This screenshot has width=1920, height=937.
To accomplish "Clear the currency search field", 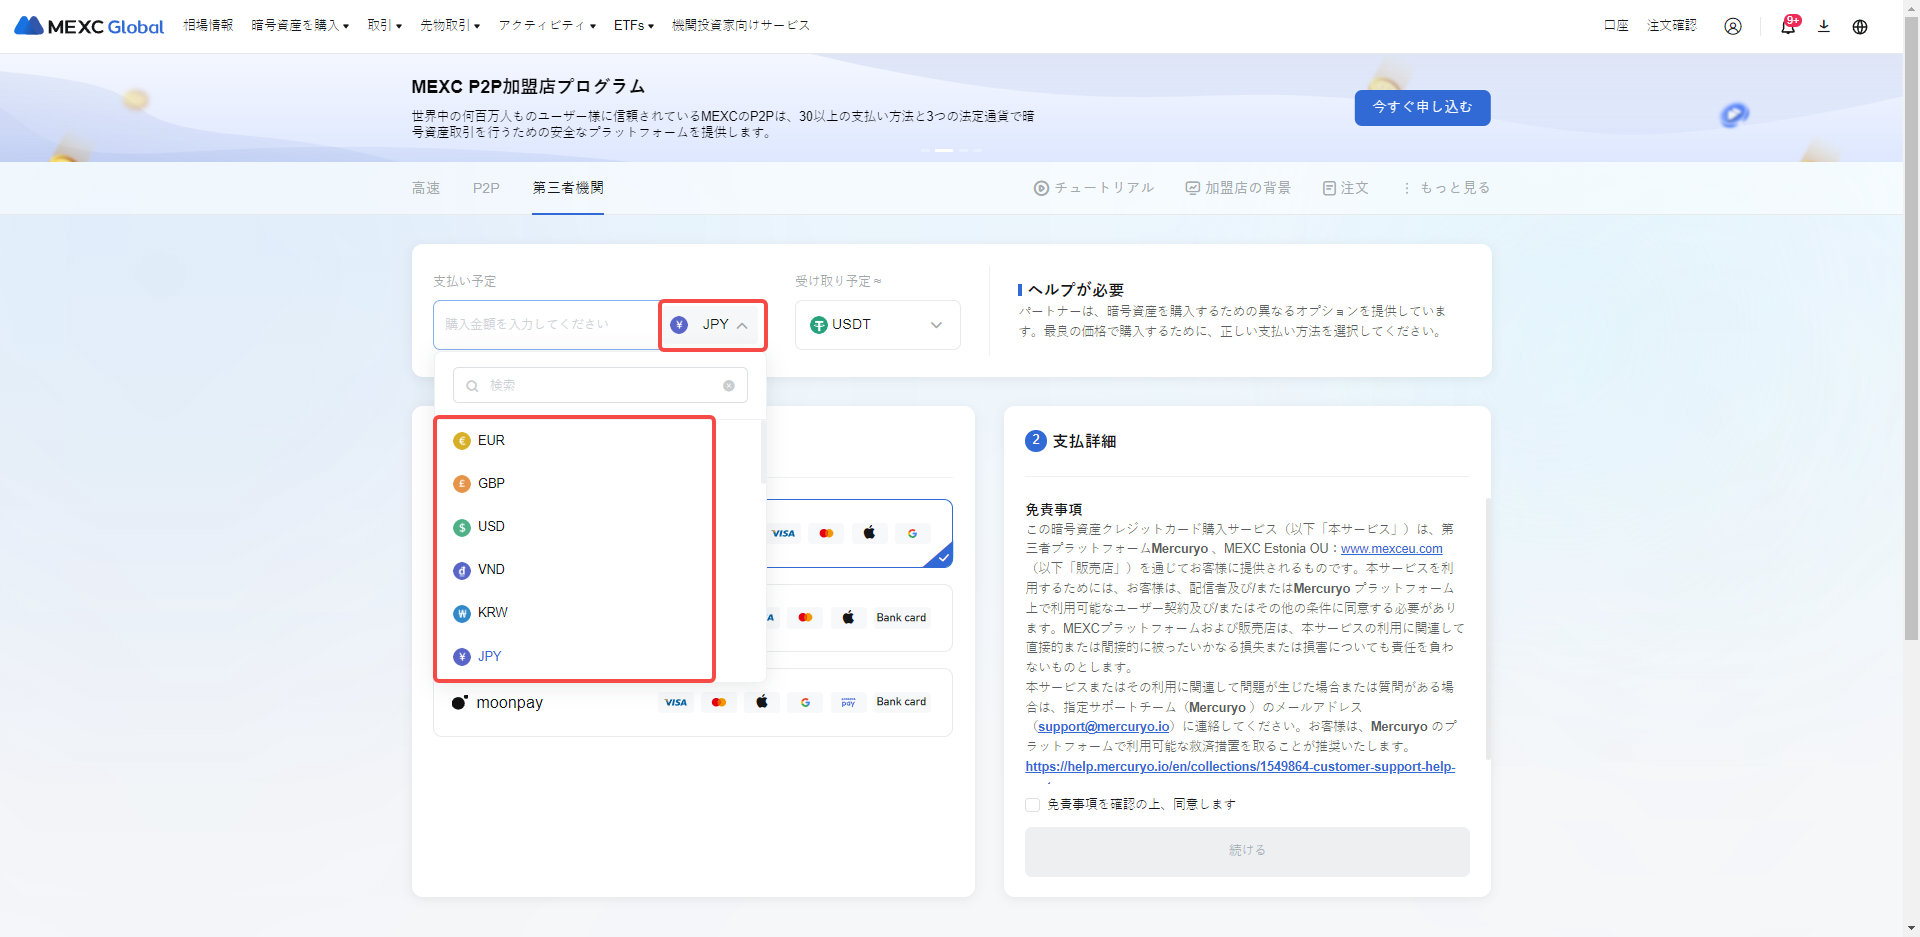I will [728, 386].
